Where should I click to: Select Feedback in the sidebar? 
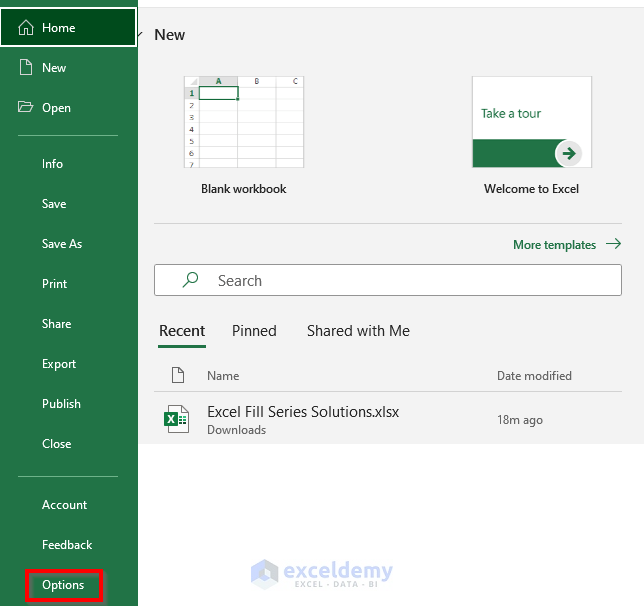[67, 544]
